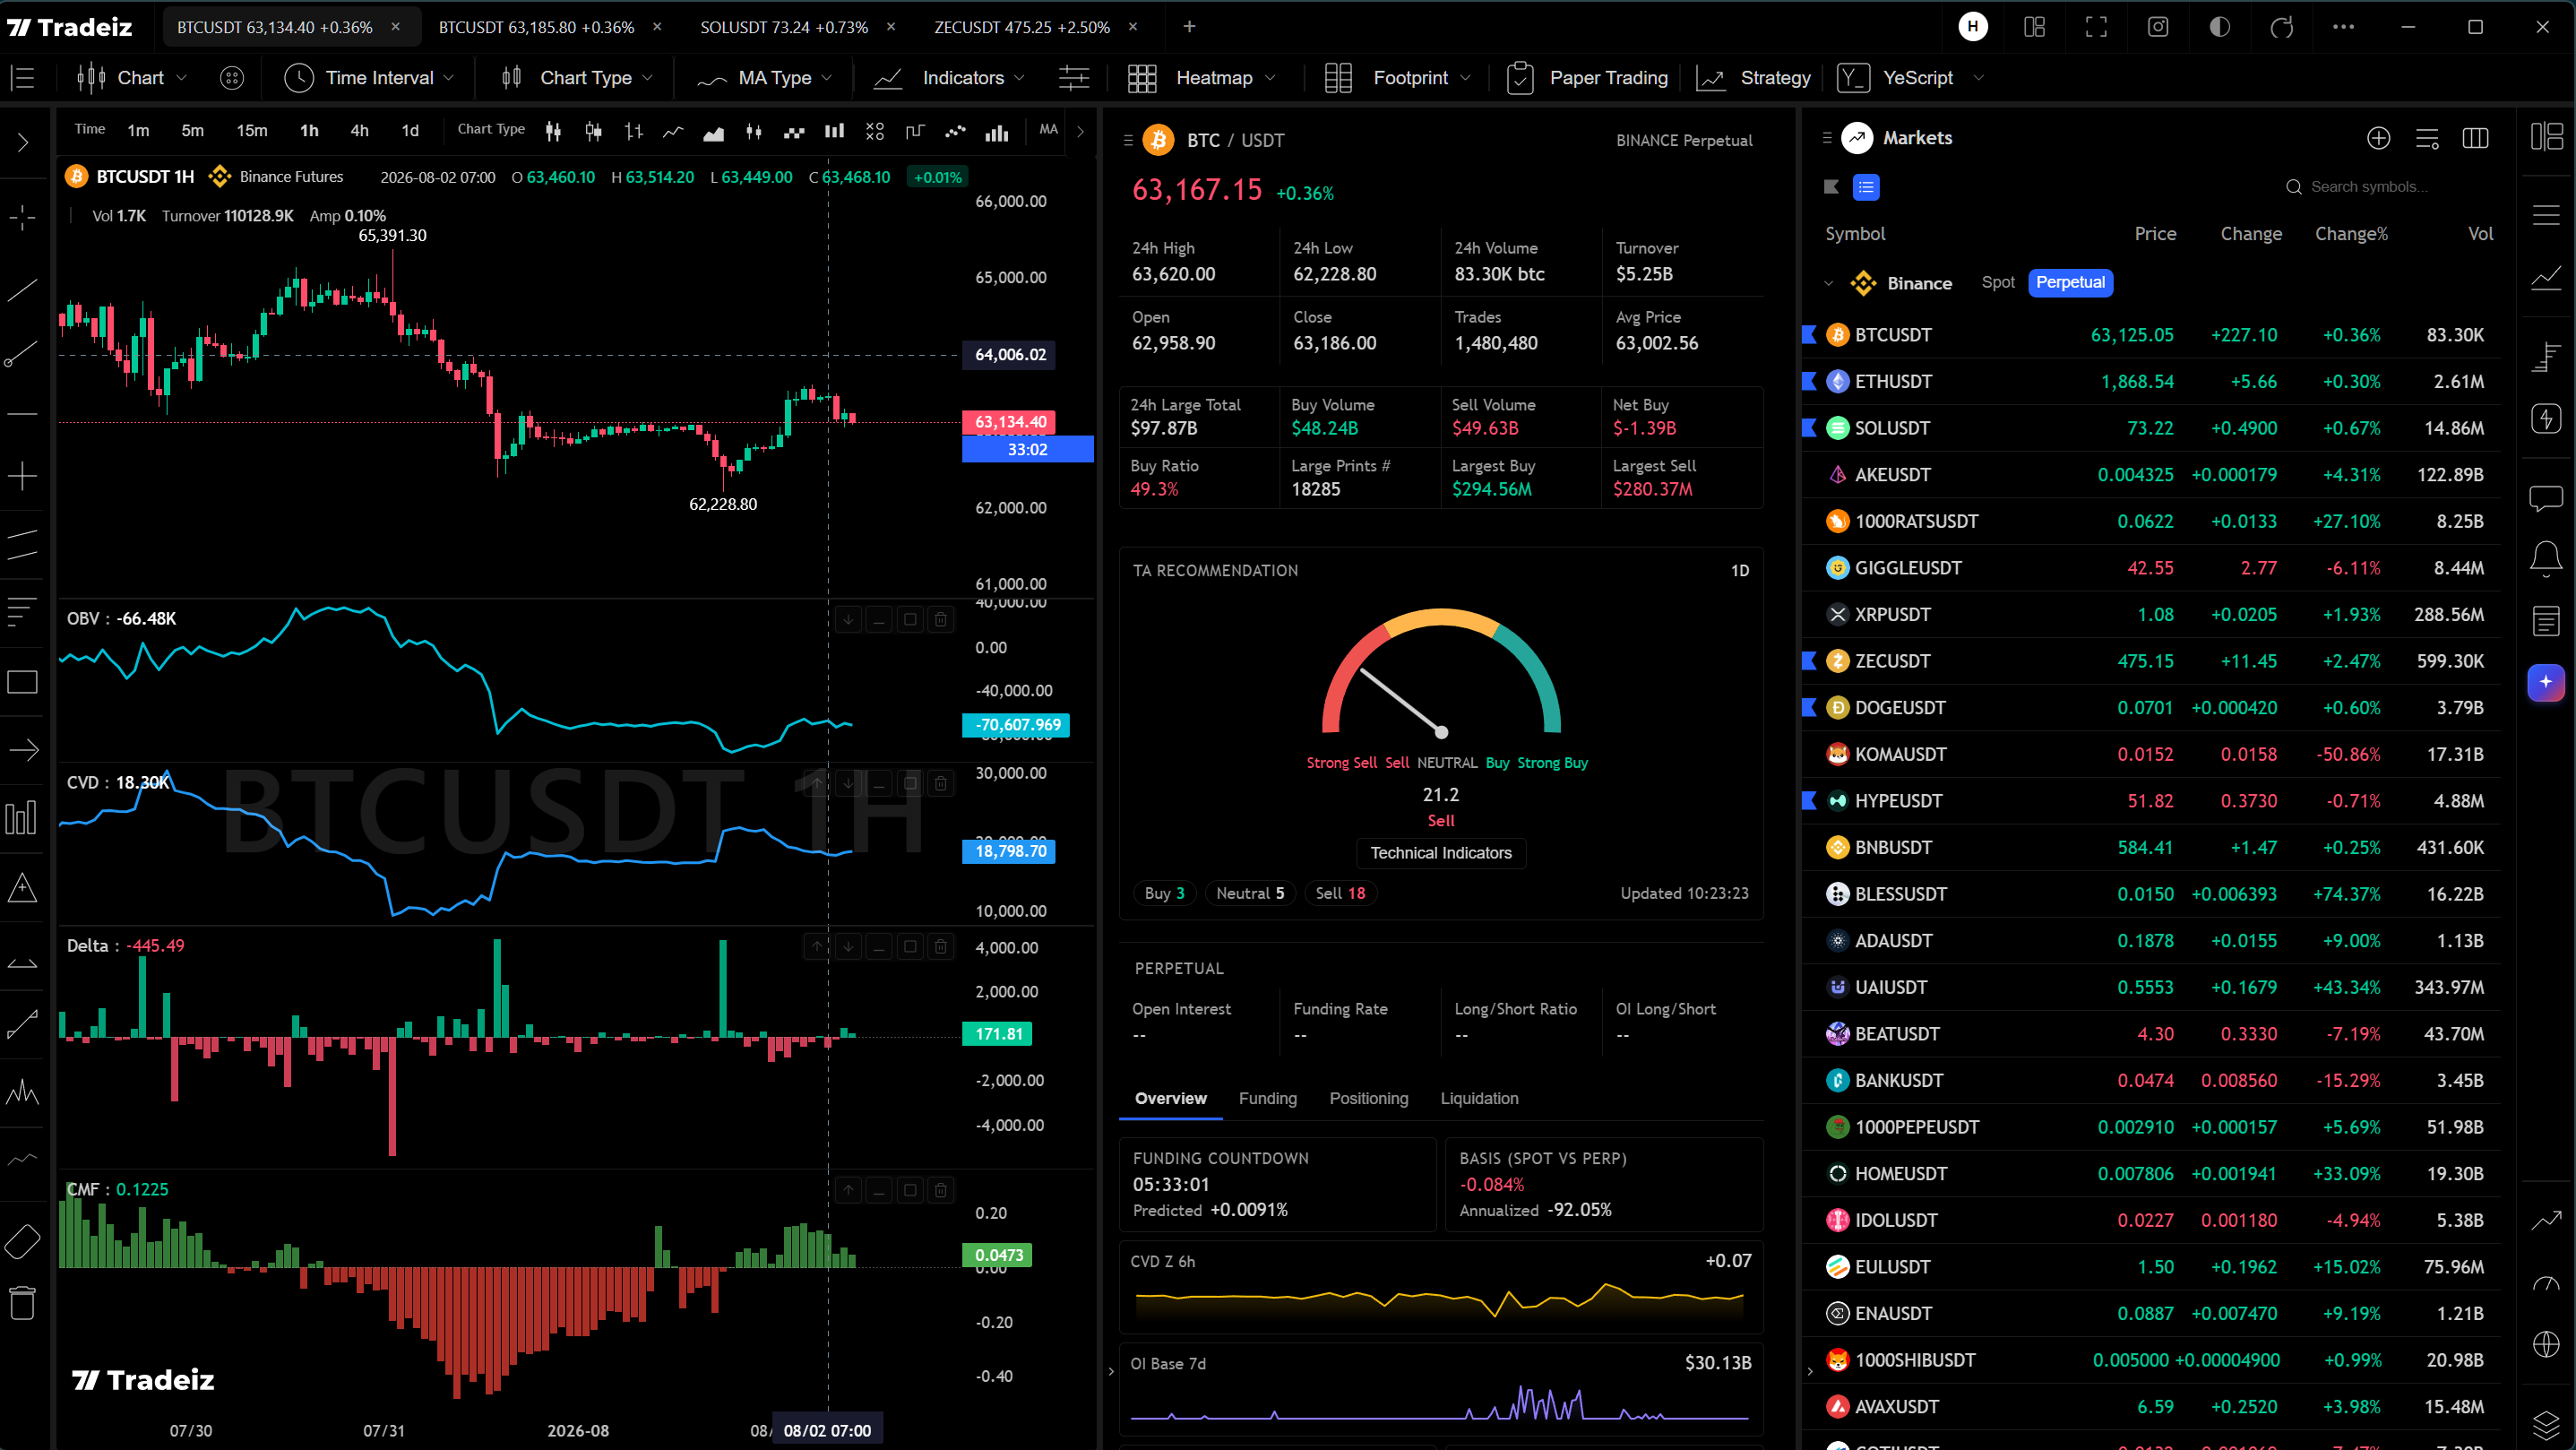Select the trend line drawing tool
Viewport: 2576px width, 1450px height.
[x=22, y=290]
